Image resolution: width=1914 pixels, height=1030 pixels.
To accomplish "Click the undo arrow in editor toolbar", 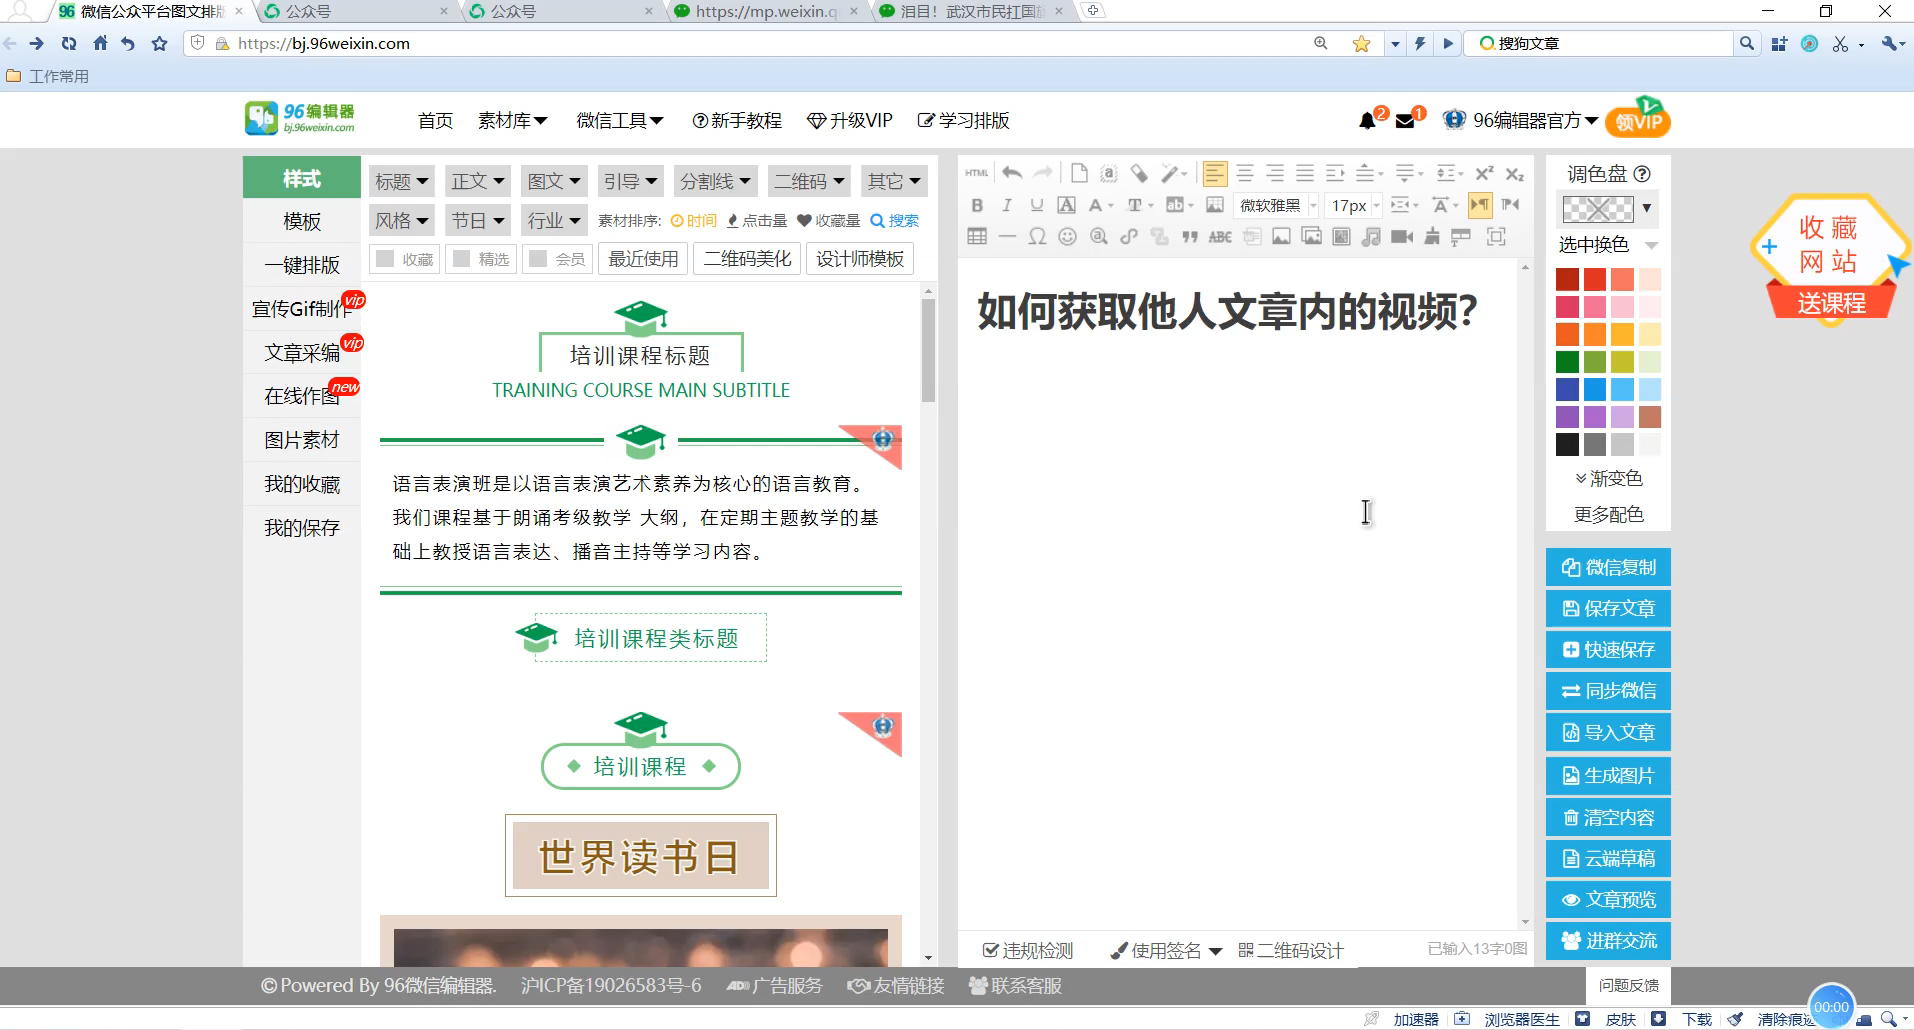I will [1012, 173].
